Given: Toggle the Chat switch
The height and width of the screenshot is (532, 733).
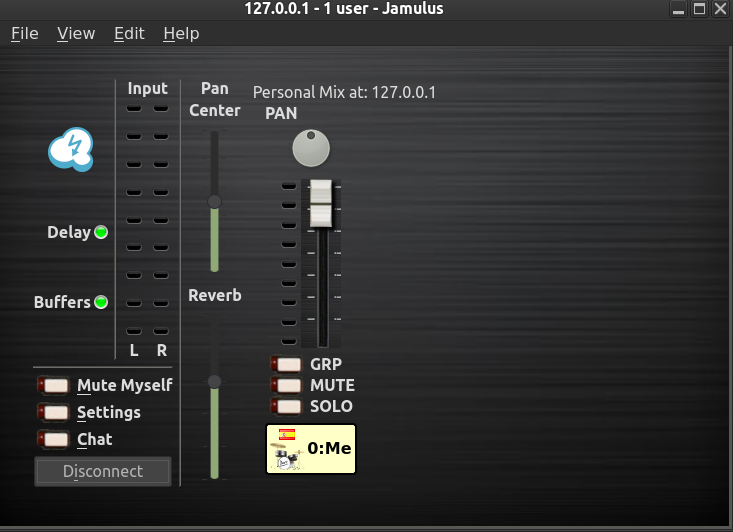Looking at the screenshot, I should tap(53, 439).
